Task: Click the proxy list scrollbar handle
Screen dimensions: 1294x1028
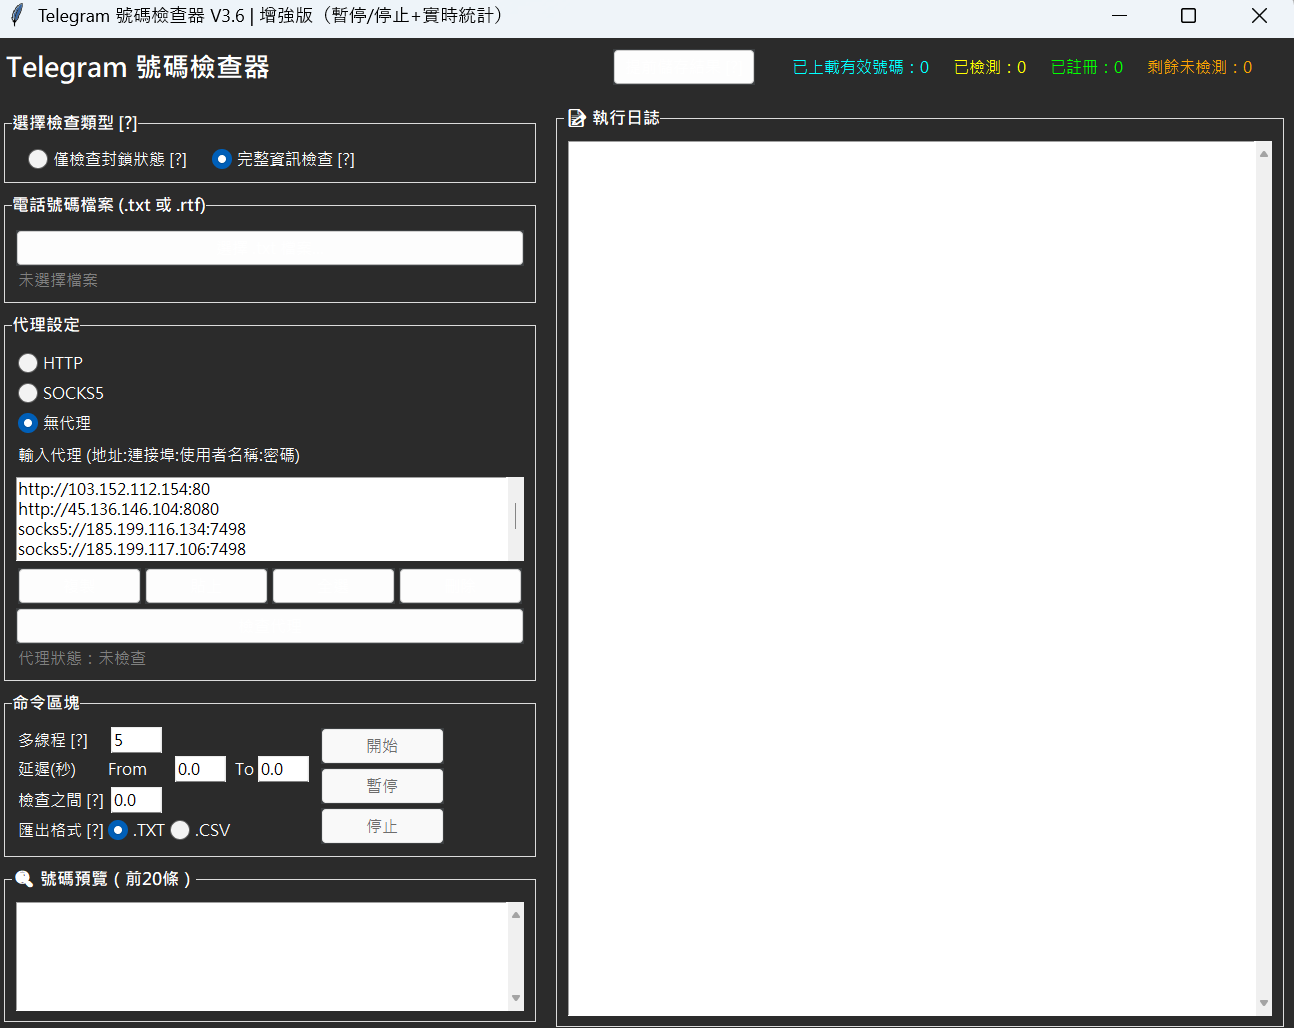Action: [516, 516]
